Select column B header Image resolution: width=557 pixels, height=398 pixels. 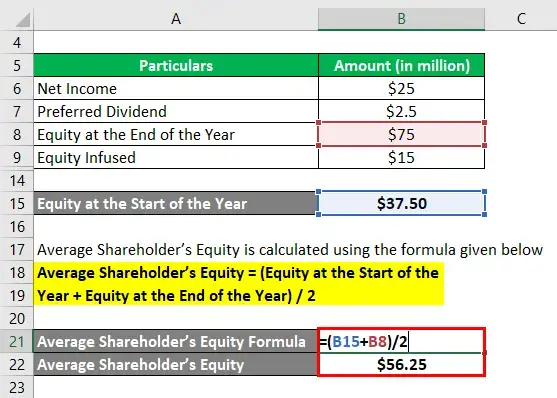[x=401, y=18]
